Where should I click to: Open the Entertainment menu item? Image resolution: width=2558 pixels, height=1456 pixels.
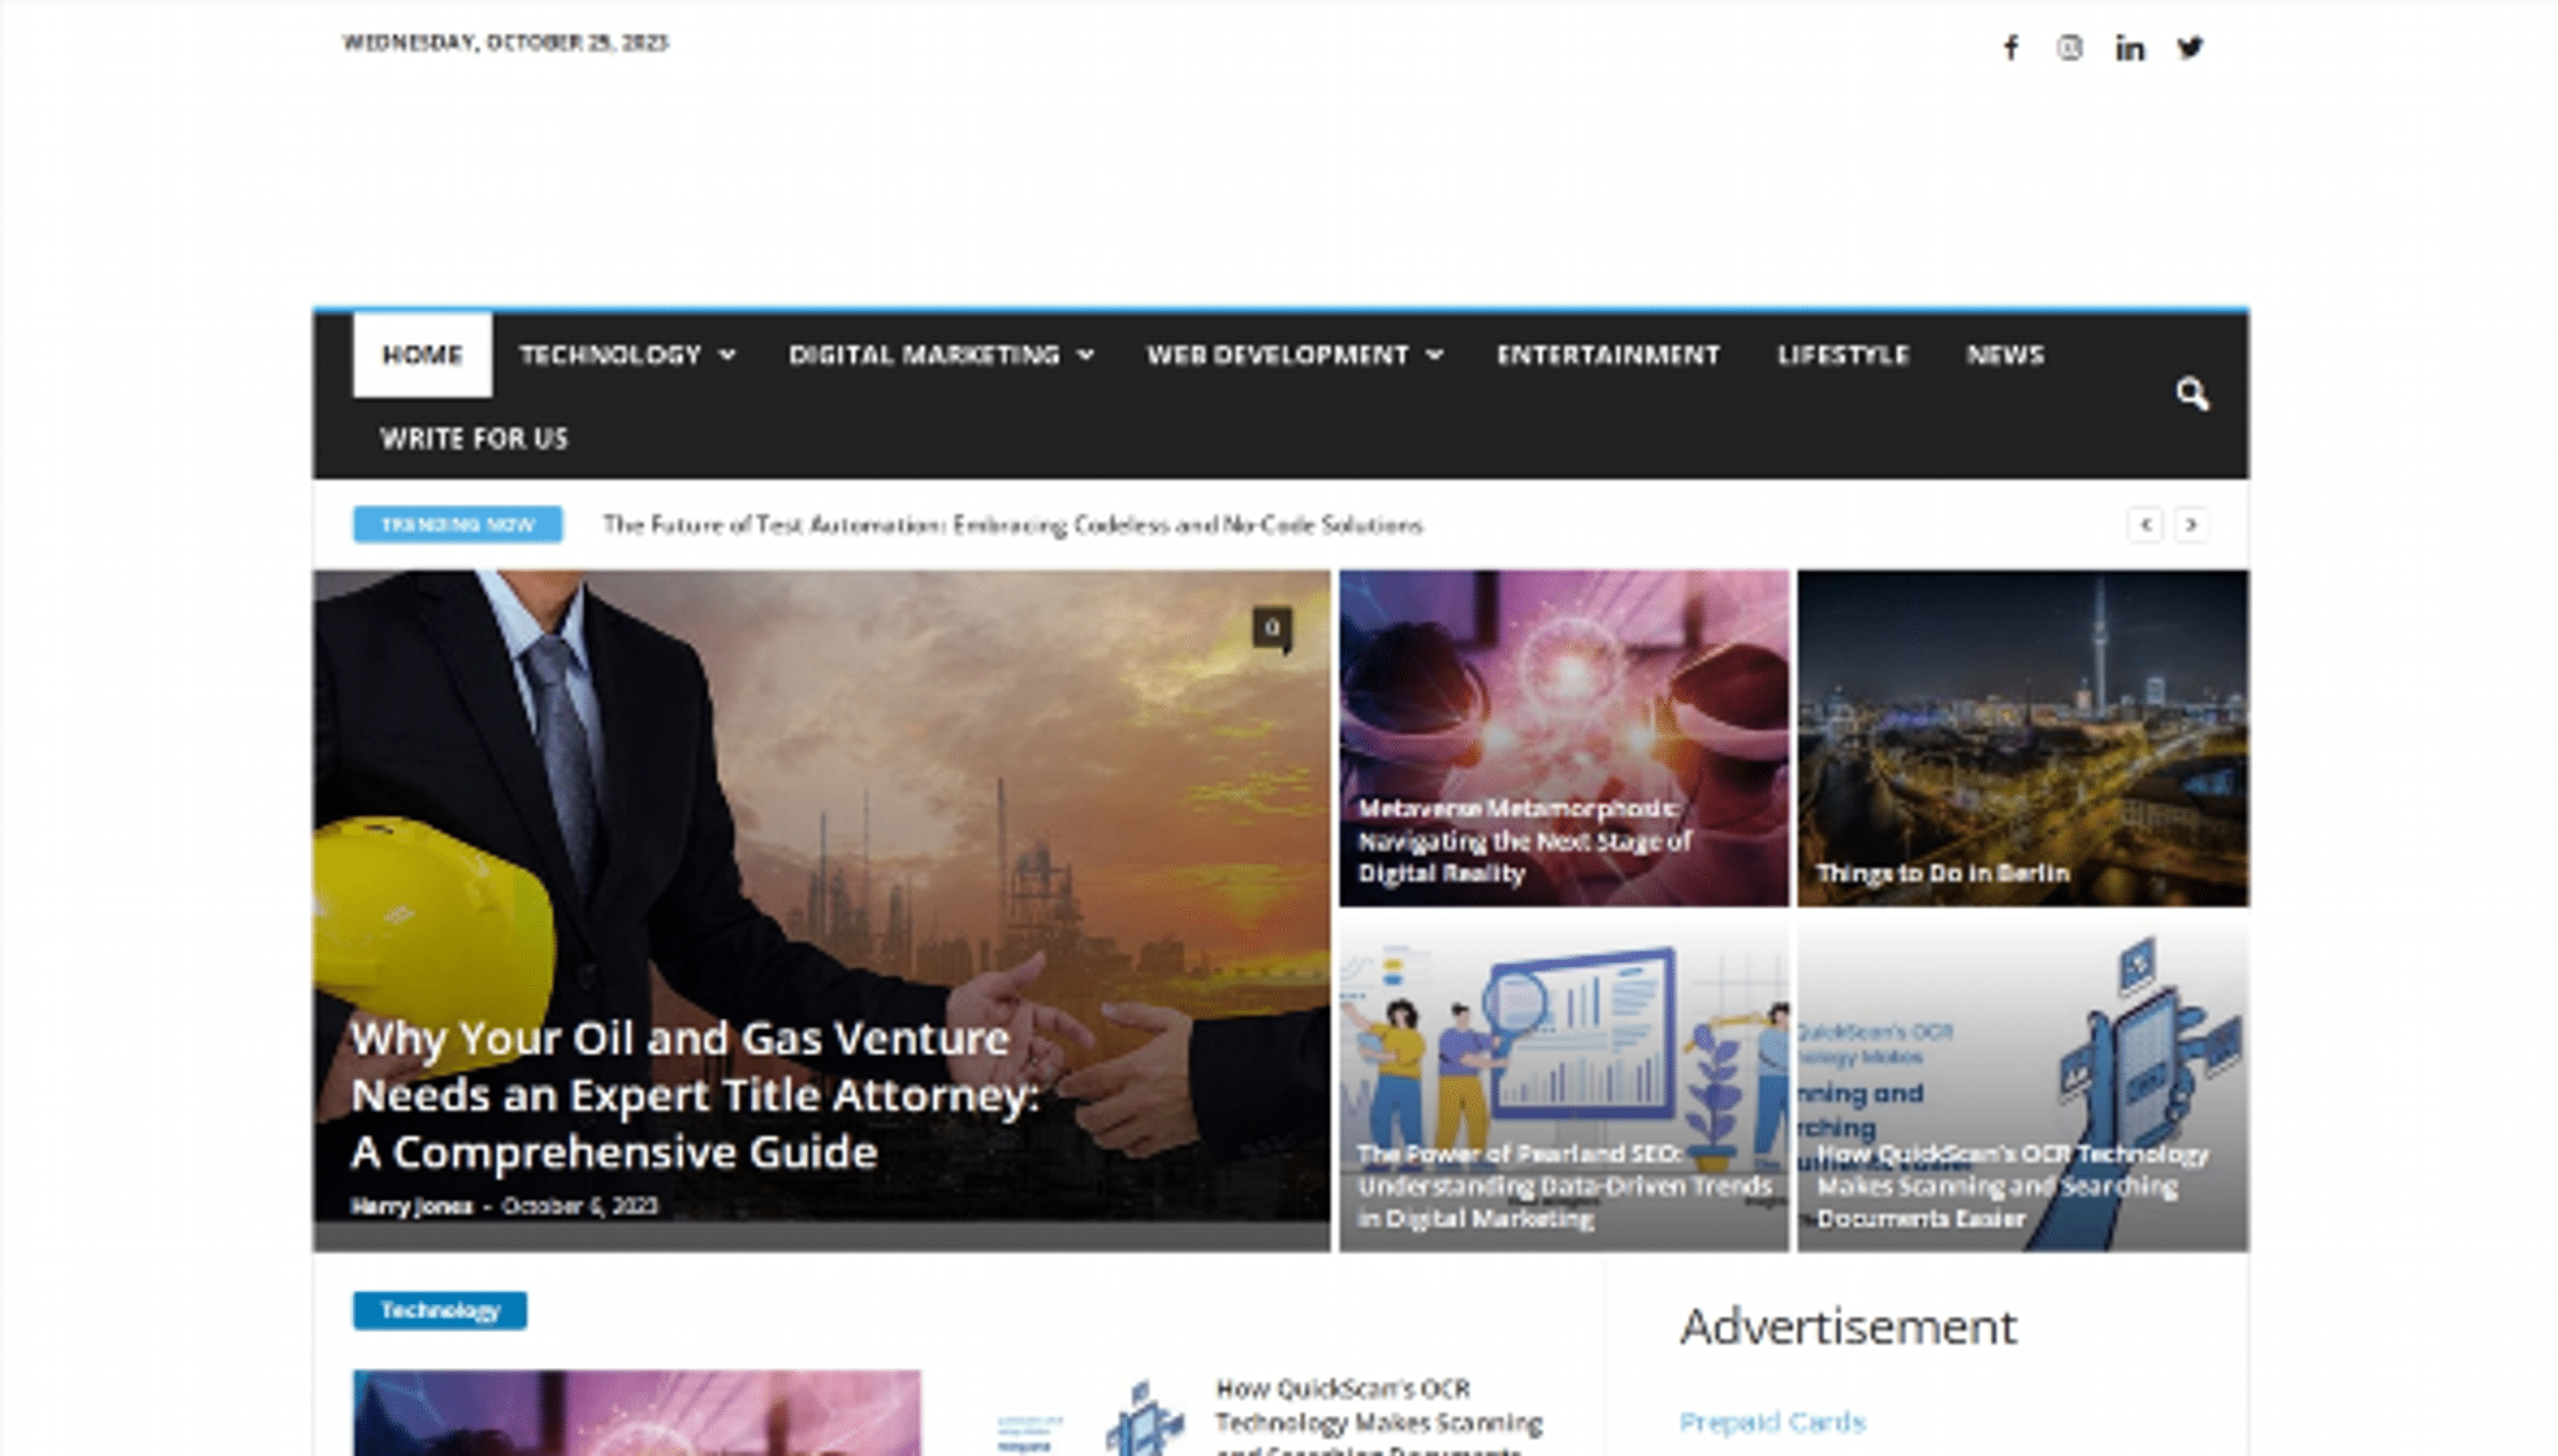[1608, 355]
